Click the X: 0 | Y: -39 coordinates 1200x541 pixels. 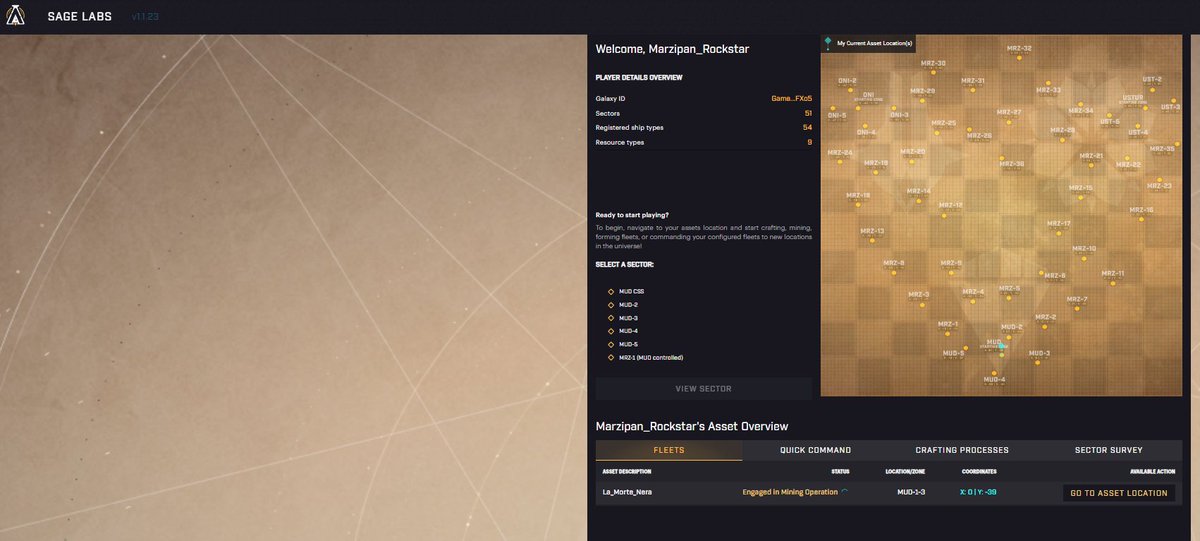point(978,492)
